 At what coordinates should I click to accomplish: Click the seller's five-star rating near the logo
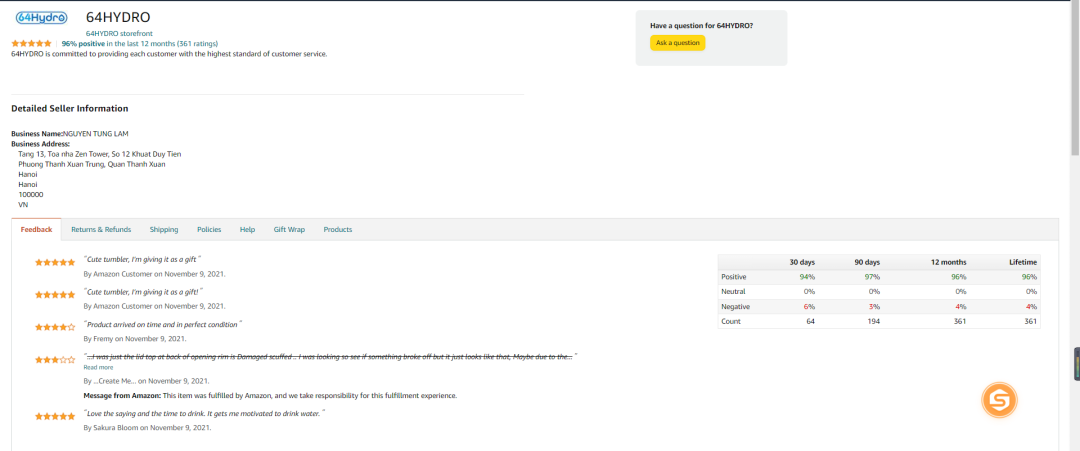(x=32, y=43)
